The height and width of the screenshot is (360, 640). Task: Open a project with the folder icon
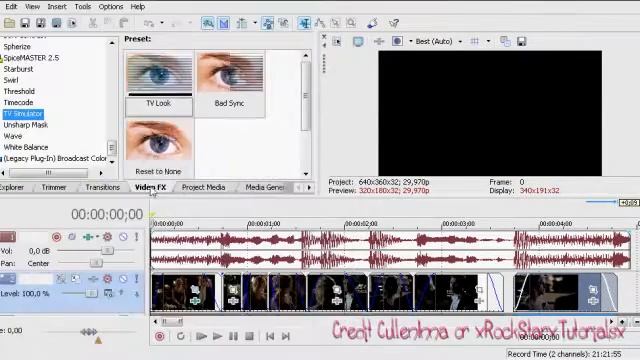[x=9, y=23]
